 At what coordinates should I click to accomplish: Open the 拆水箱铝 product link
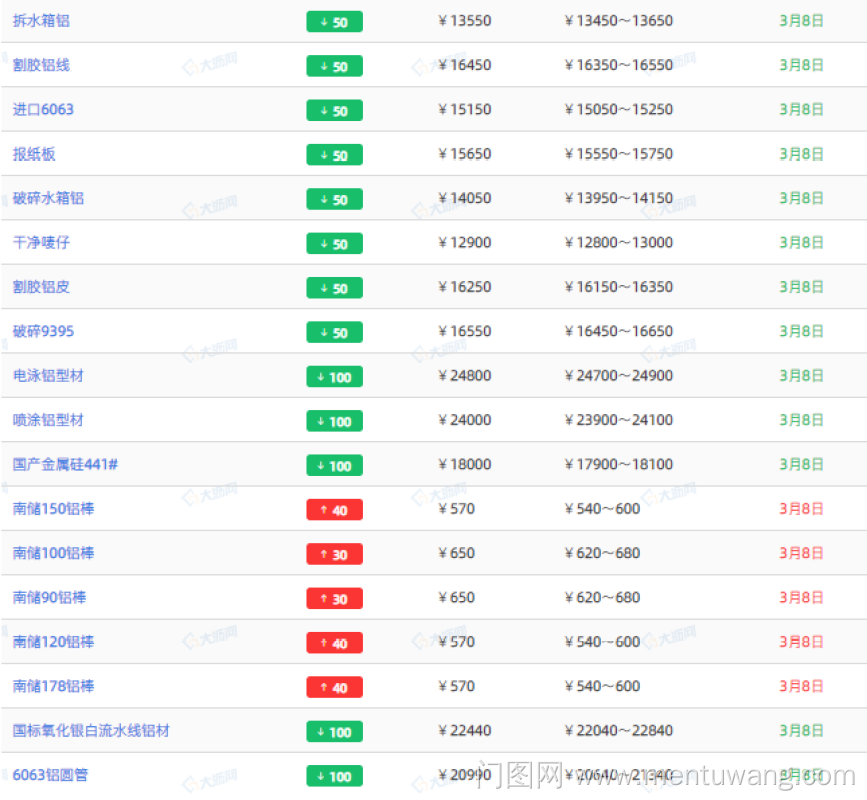[x=41, y=21]
